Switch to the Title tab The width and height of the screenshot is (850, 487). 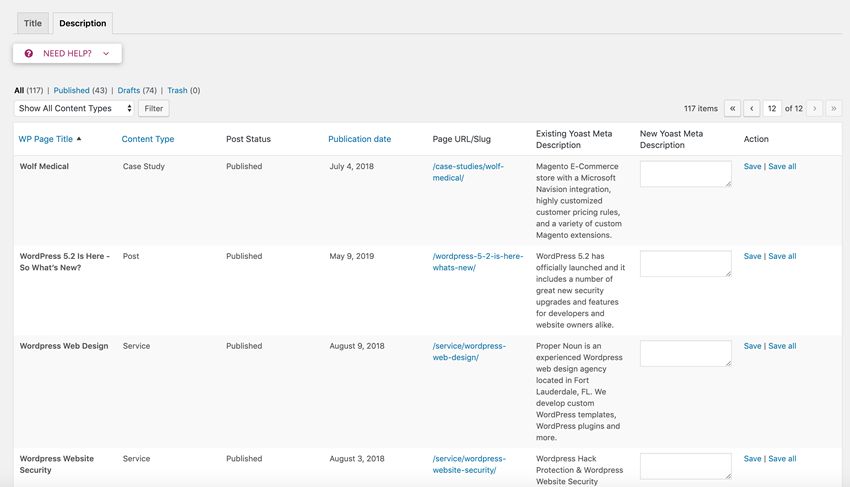point(33,23)
